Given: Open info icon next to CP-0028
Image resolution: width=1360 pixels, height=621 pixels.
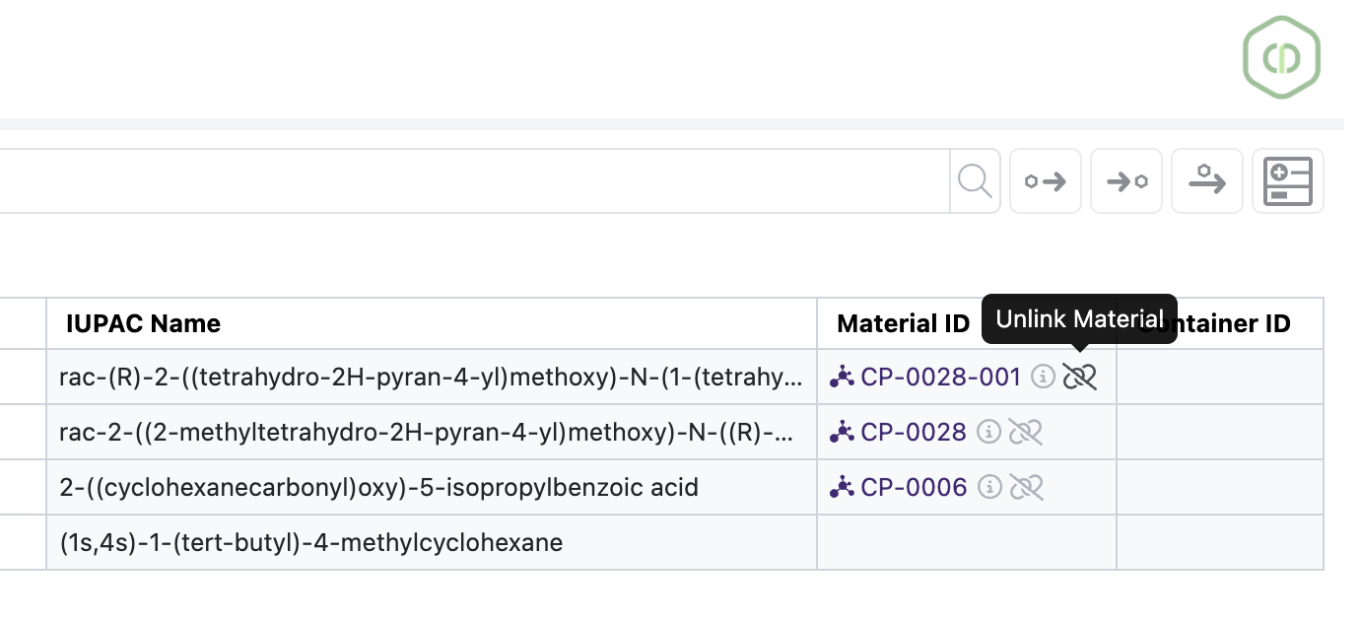Looking at the screenshot, I should (x=989, y=432).
